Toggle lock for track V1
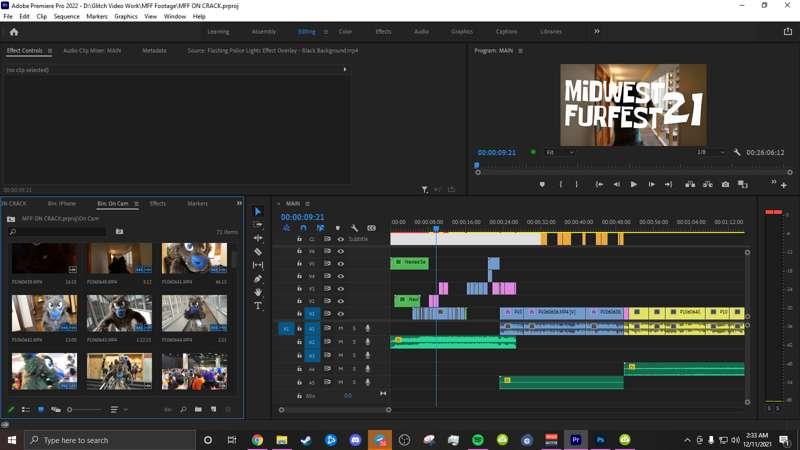Image resolution: width=800 pixels, height=450 pixels. (x=299, y=314)
